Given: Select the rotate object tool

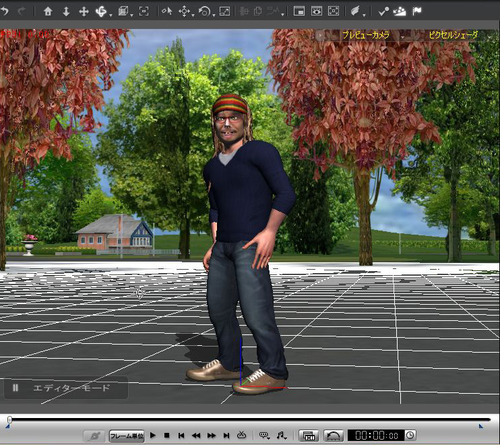Looking at the screenshot, I should [204, 12].
